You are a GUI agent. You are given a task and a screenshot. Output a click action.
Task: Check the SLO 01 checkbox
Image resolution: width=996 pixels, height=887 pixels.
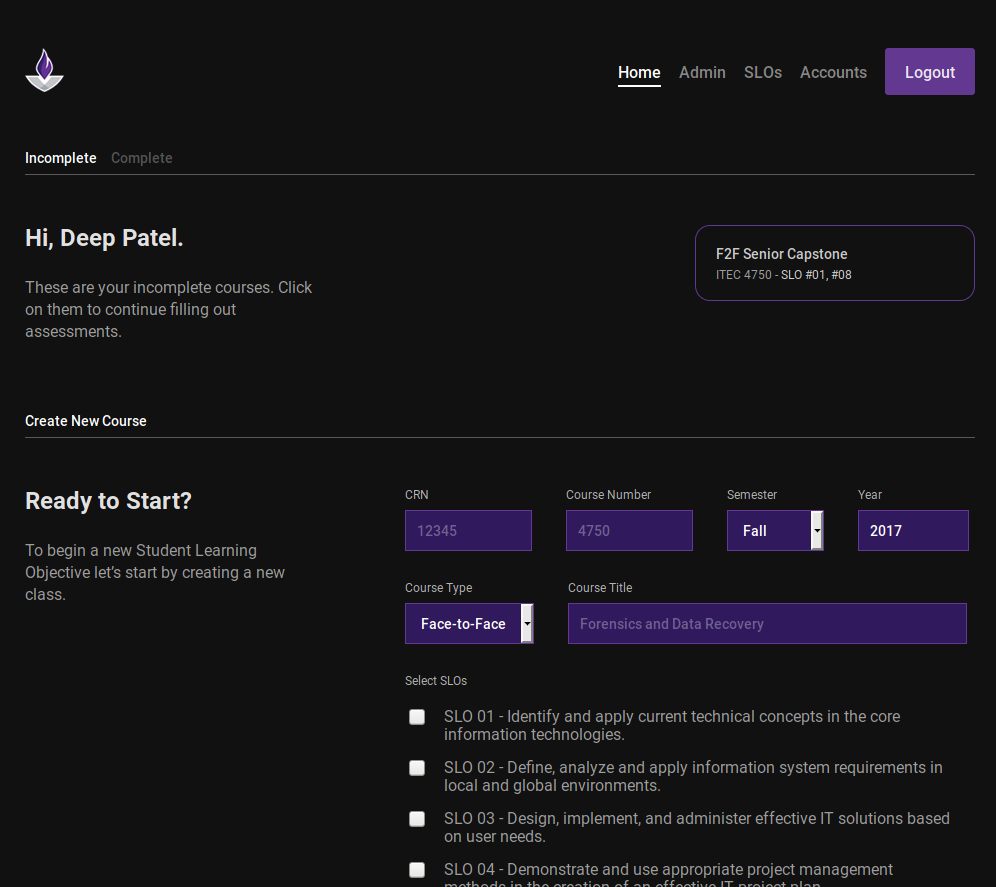coord(416,717)
